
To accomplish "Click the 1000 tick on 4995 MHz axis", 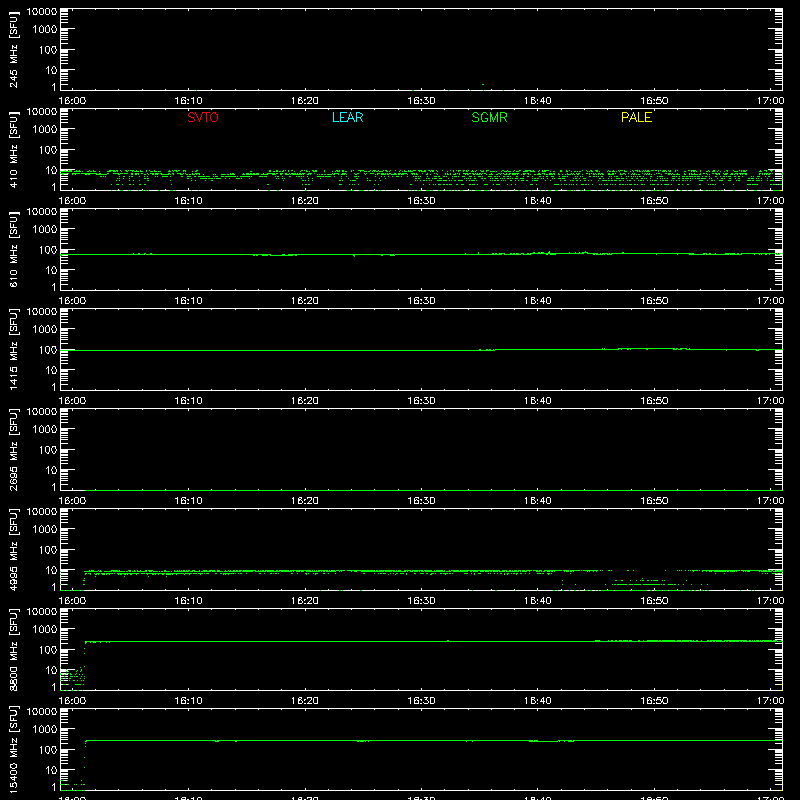I will coord(45,529).
